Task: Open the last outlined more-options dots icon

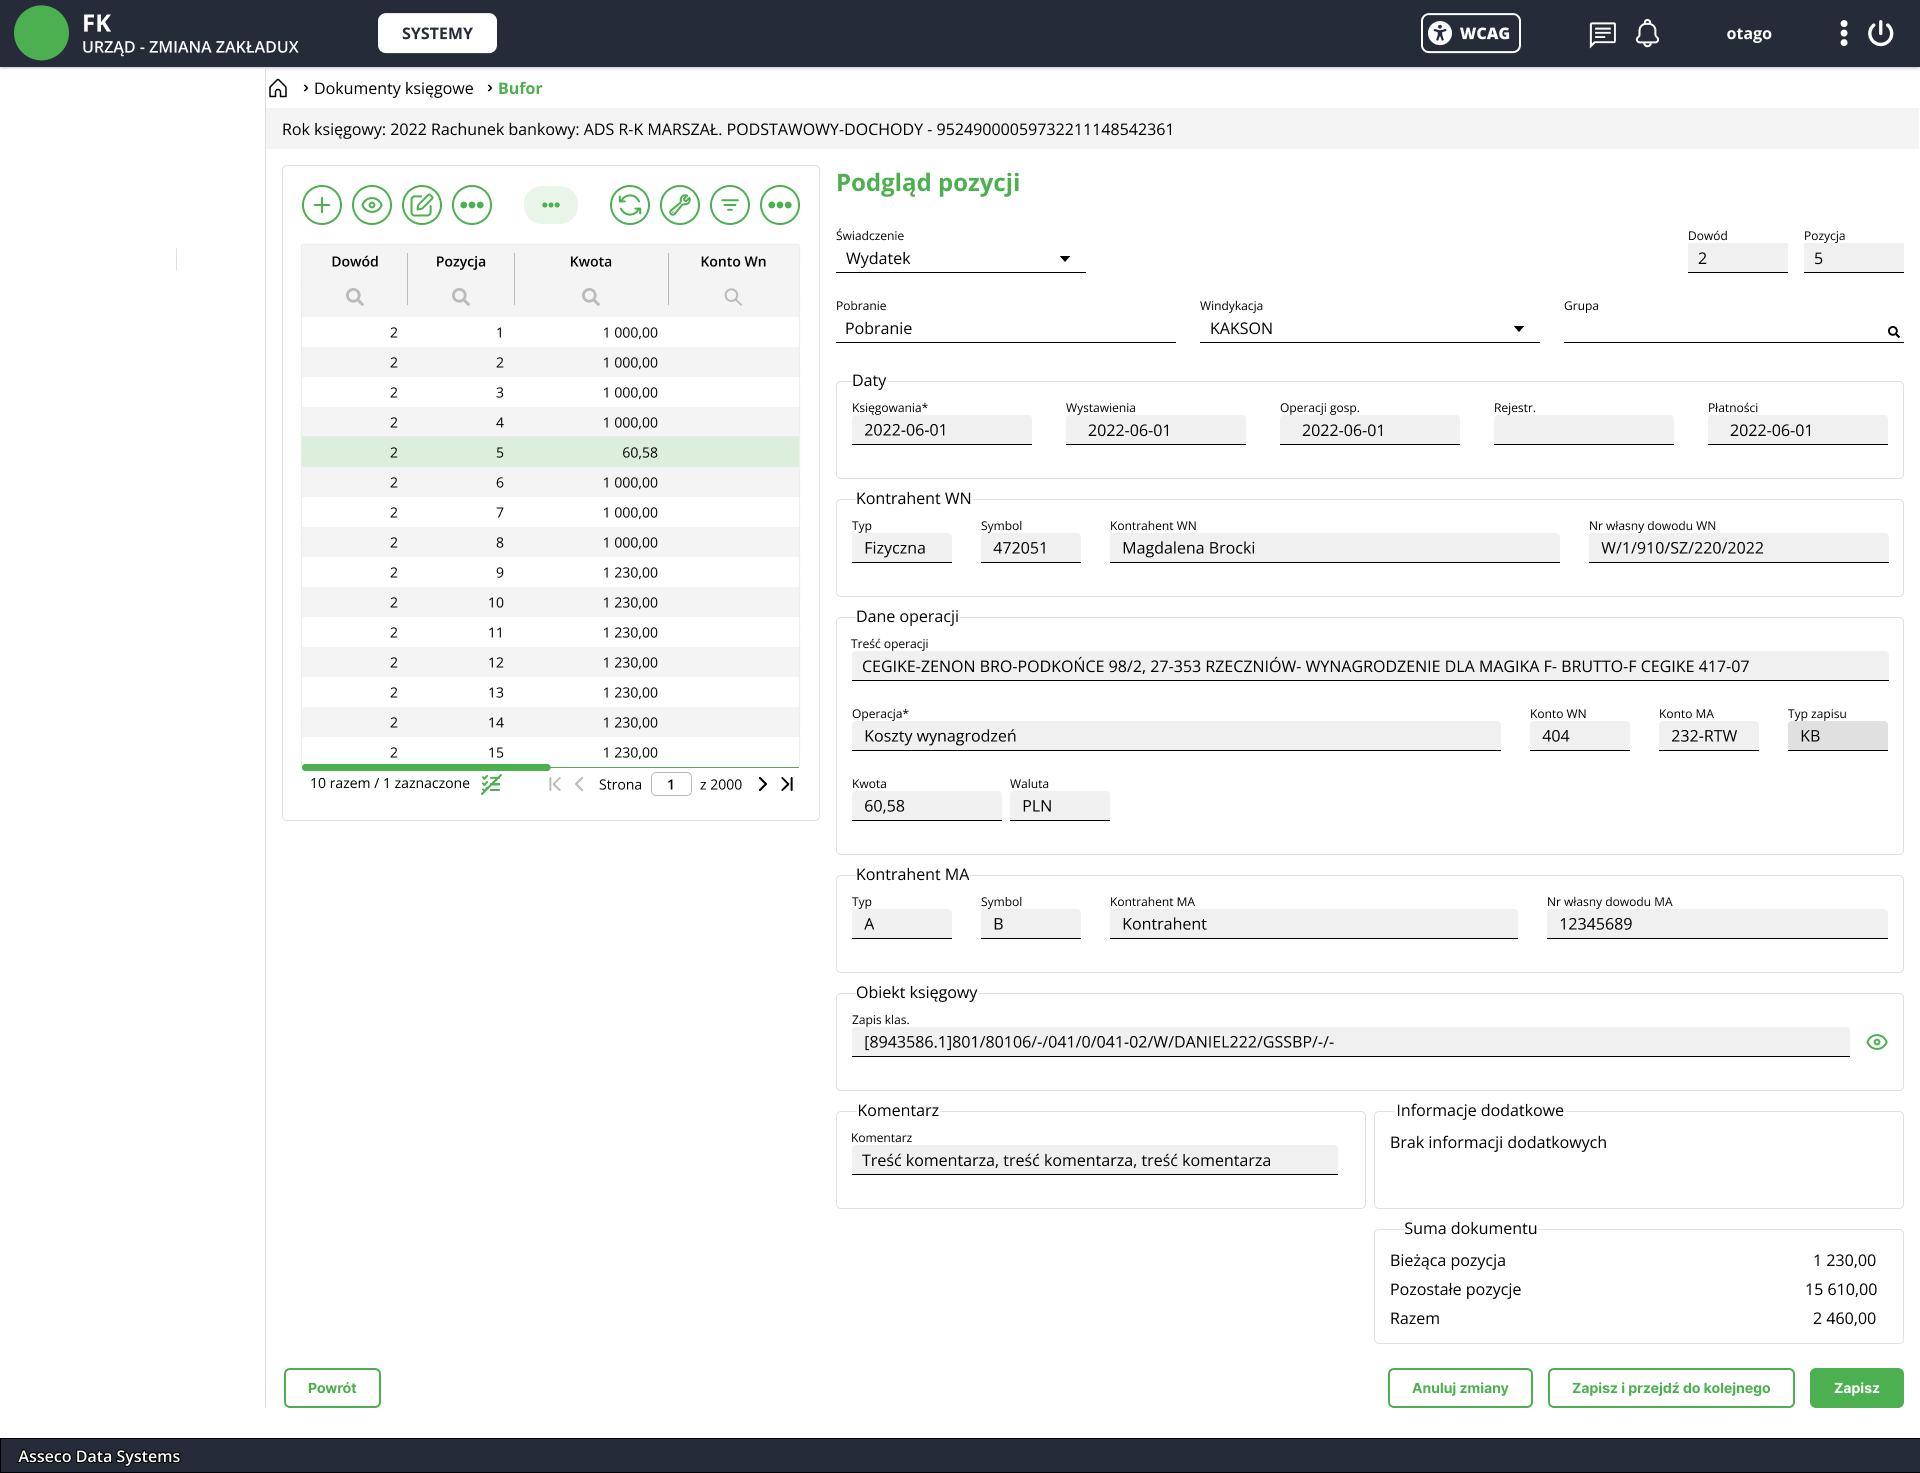Action: click(x=780, y=205)
